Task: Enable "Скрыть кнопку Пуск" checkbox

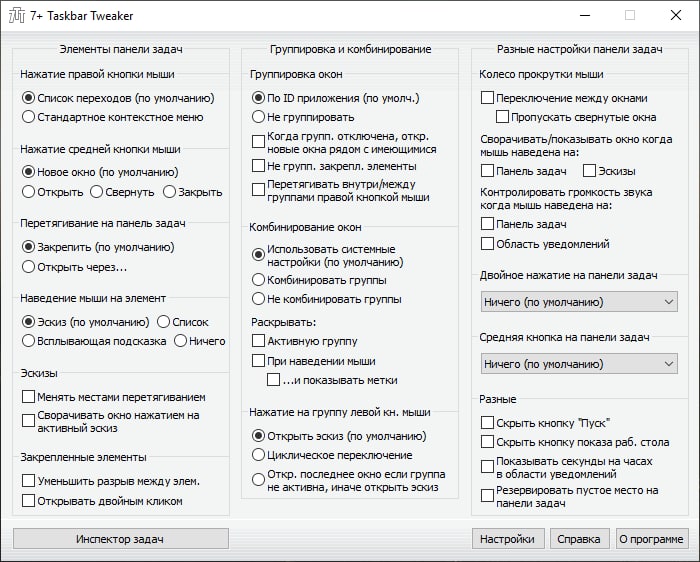Action: tap(488, 422)
